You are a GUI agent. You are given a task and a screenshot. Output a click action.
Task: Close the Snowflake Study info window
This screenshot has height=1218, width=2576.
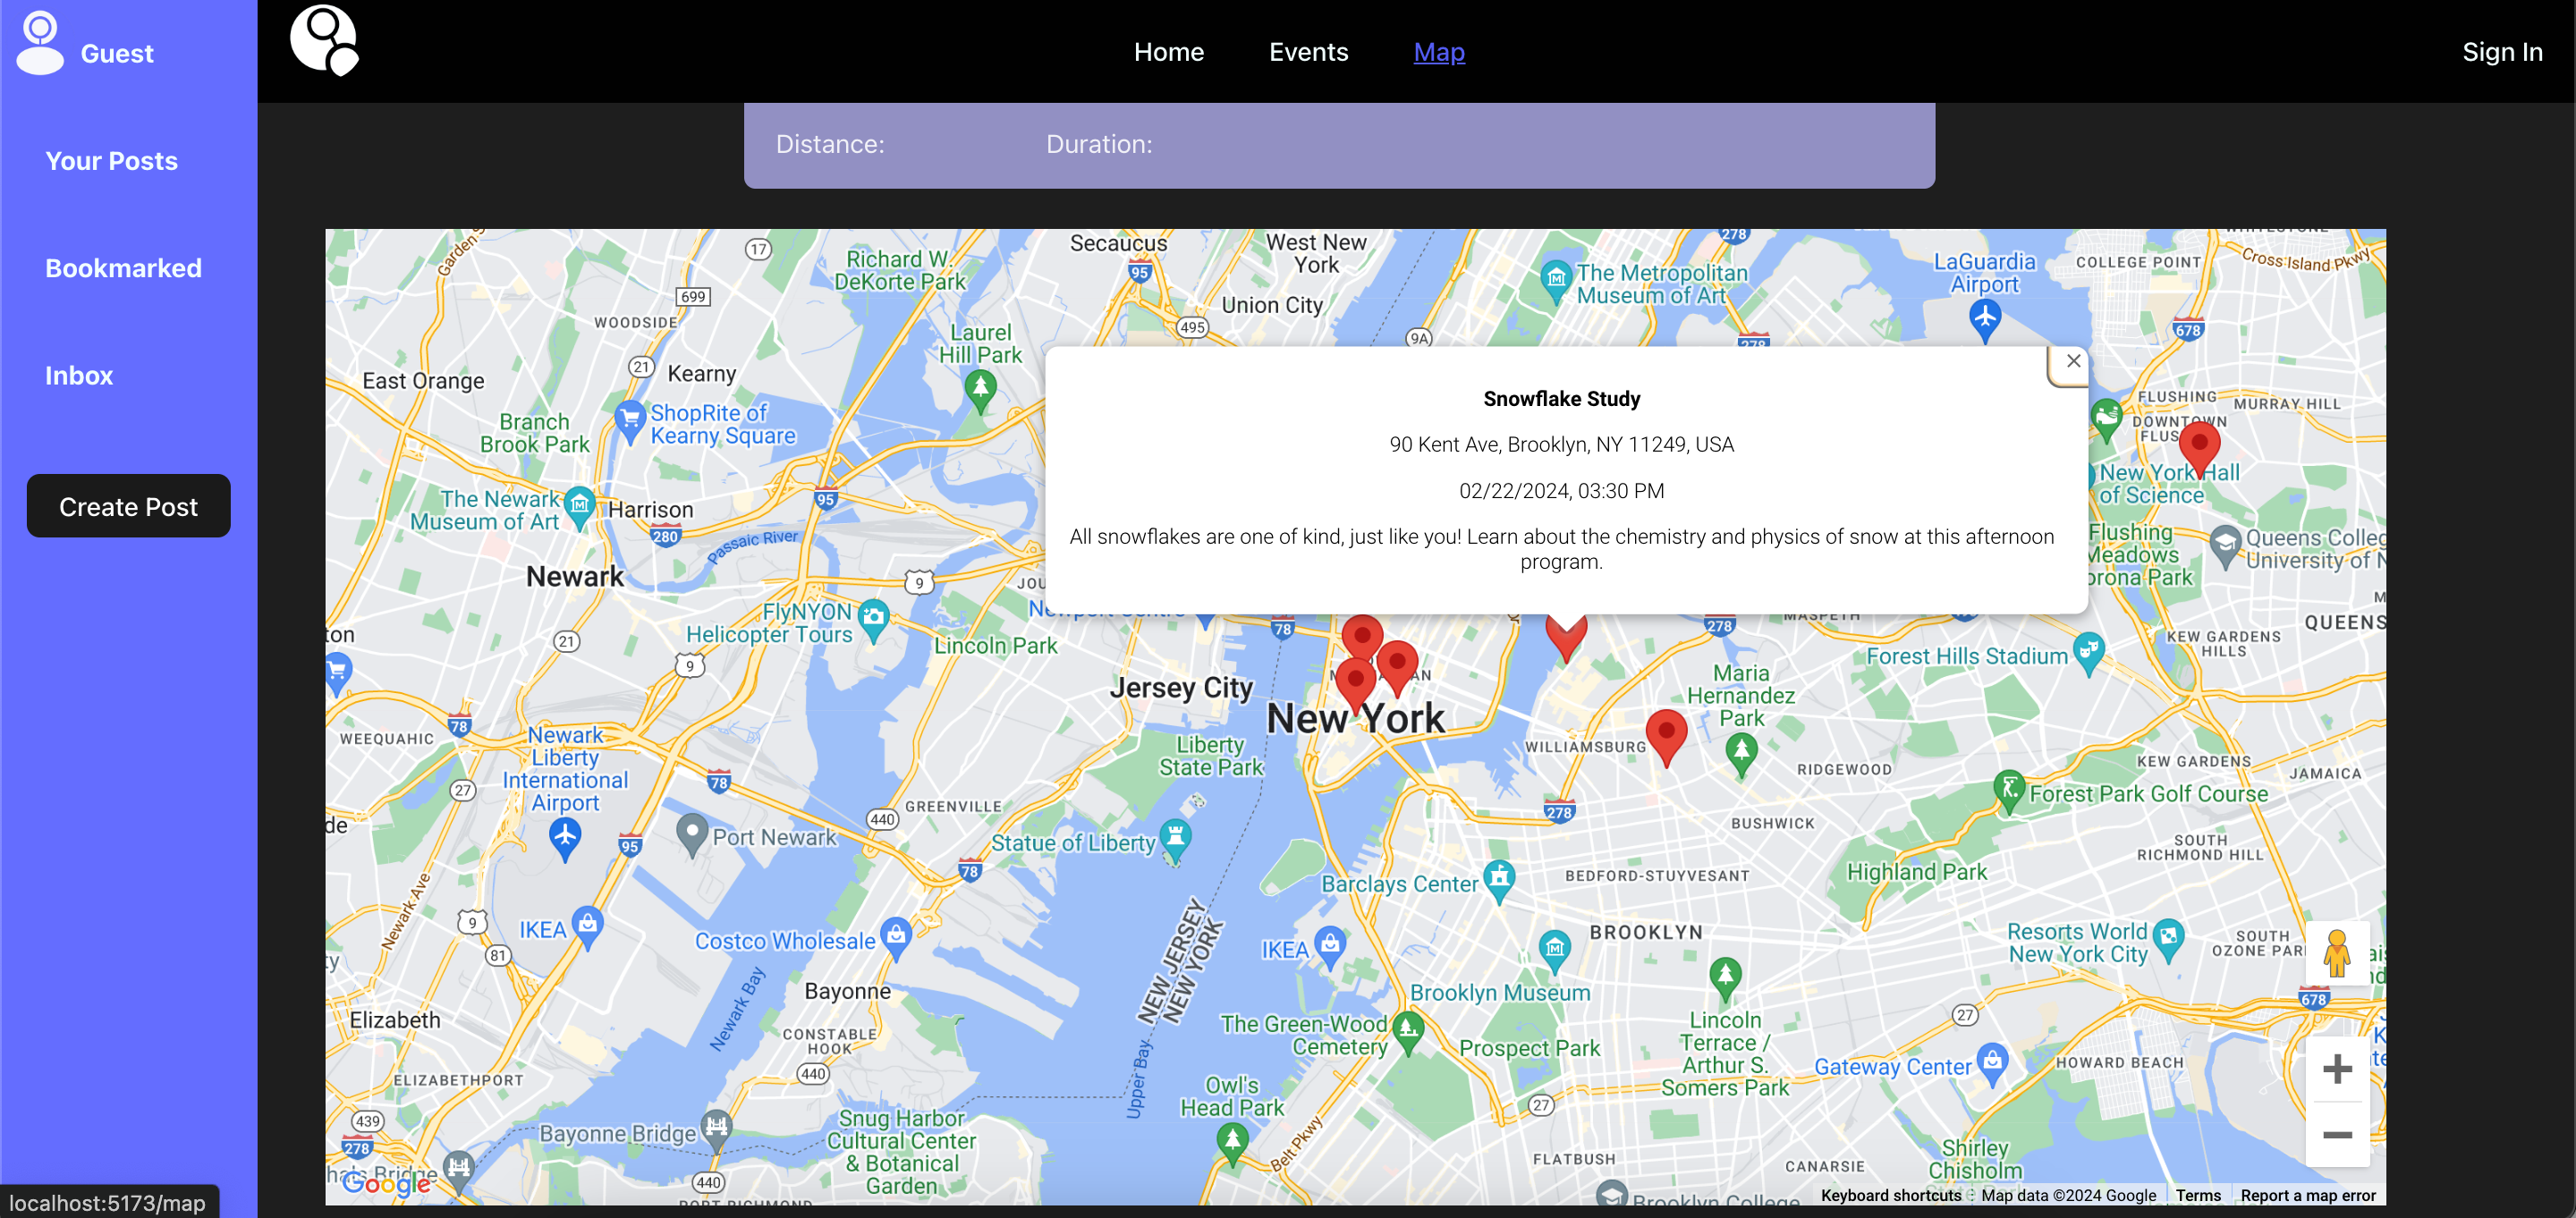tap(2073, 361)
